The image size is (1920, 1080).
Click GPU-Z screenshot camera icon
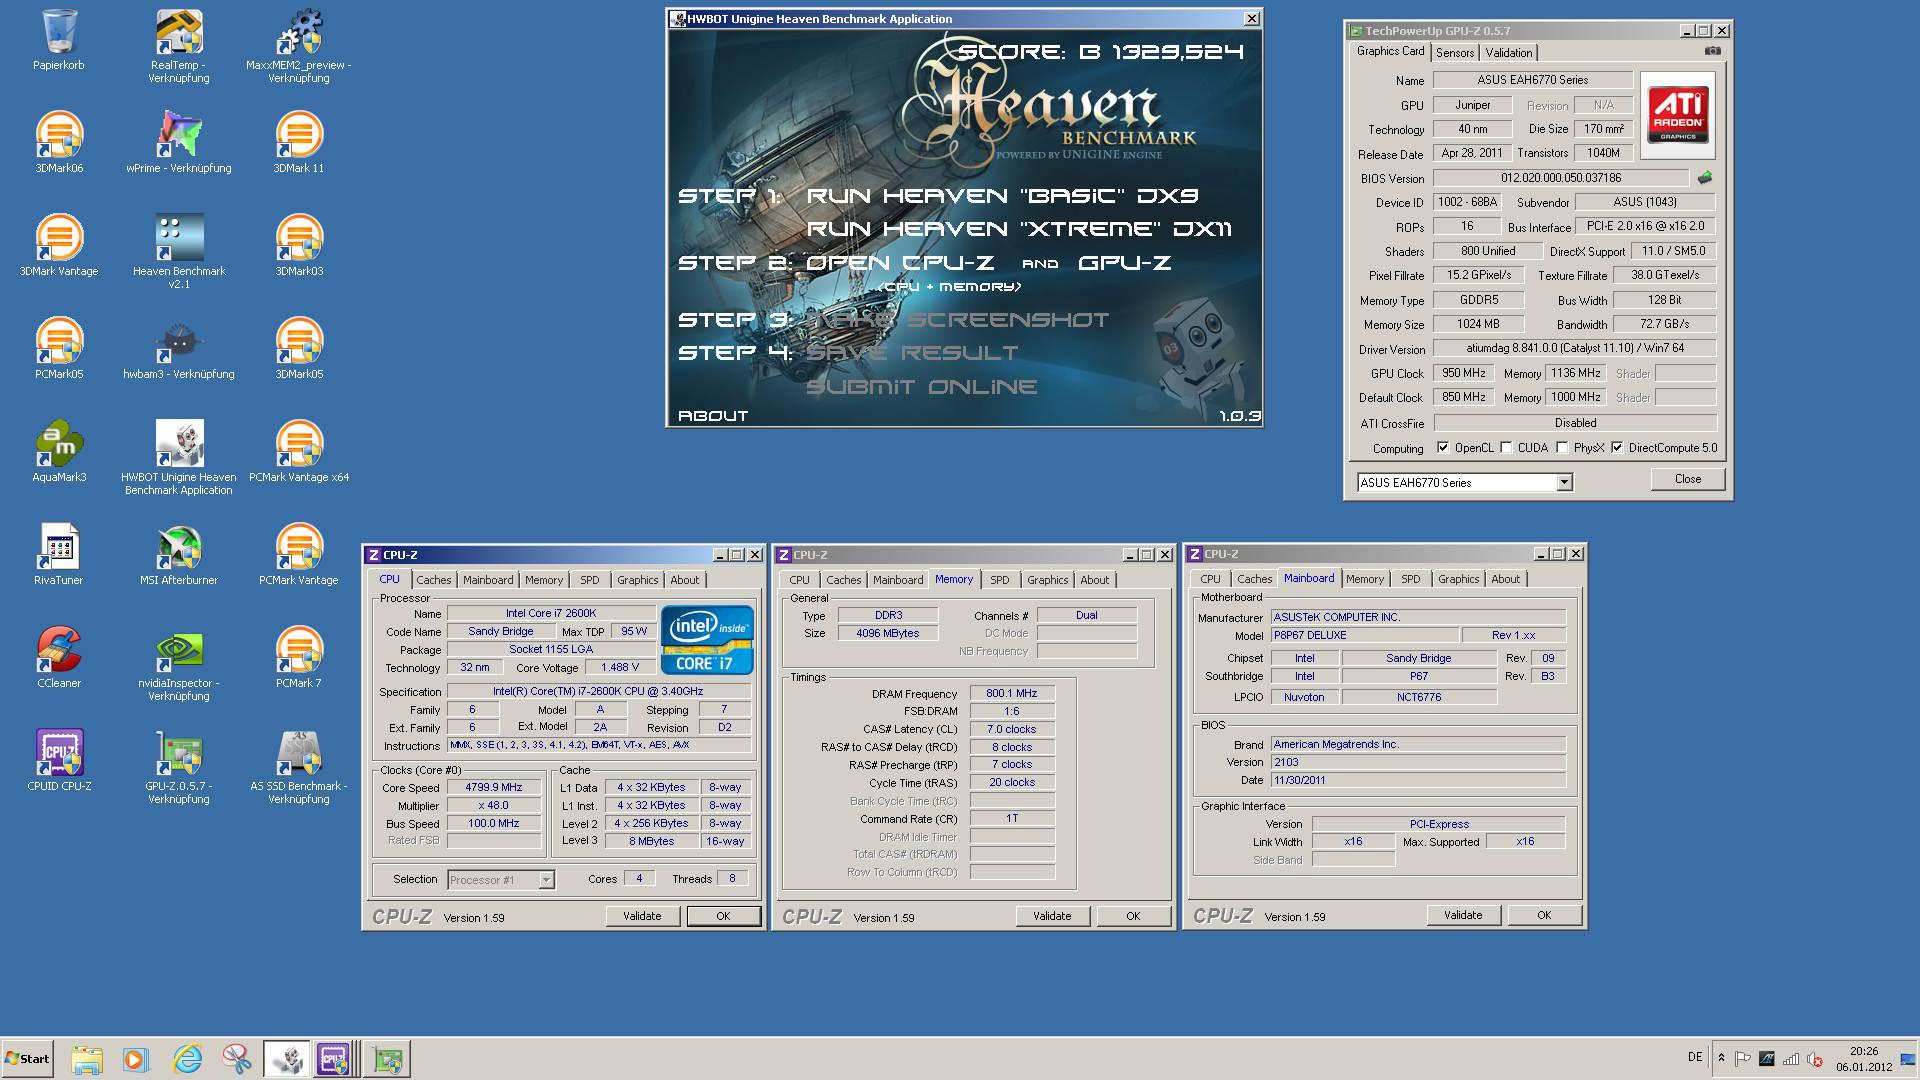1712,51
